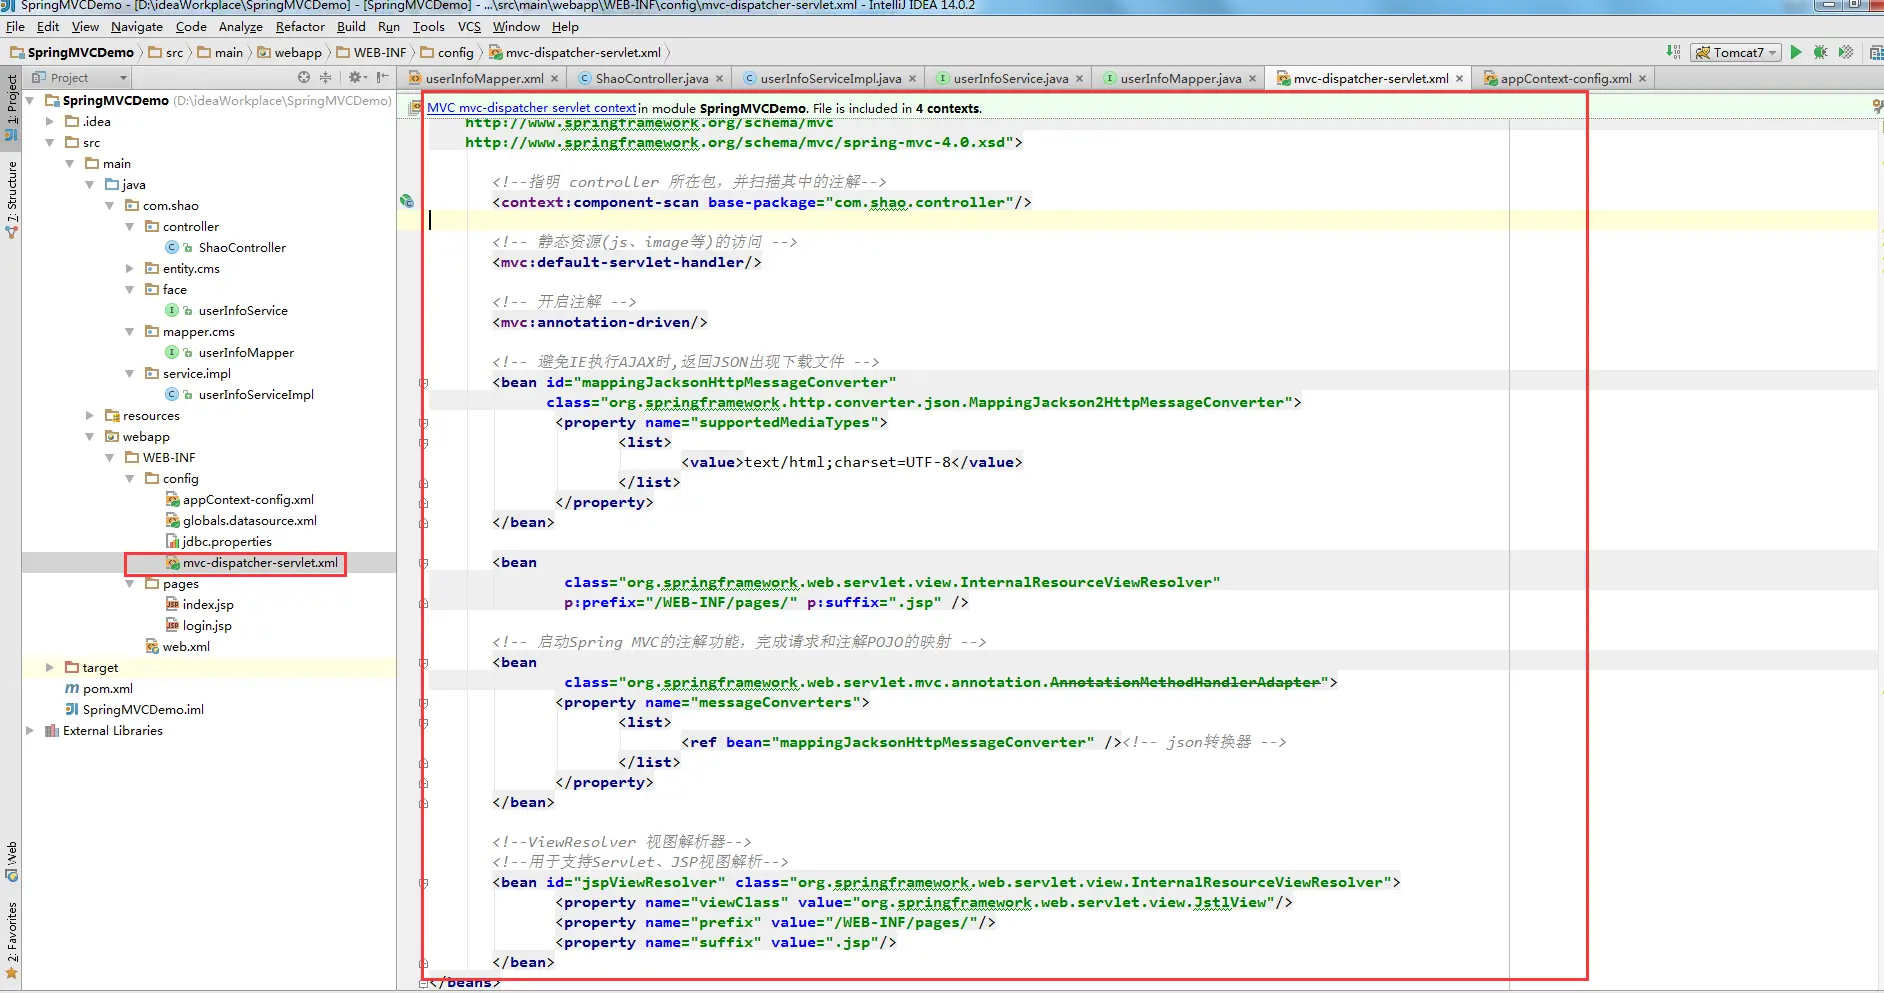Screen dimensions: 1884x993
Task: Select mvc-dispatcher-servlet.xml in project tree
Action: [259, 563]
